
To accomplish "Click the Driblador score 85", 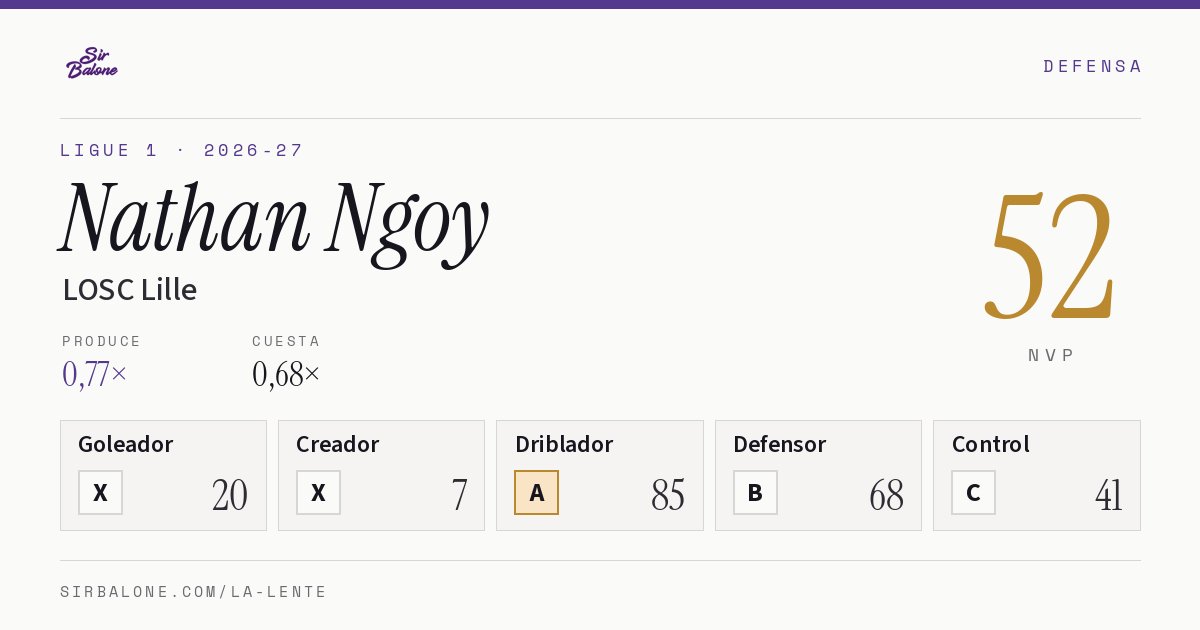I will point(668,495).
